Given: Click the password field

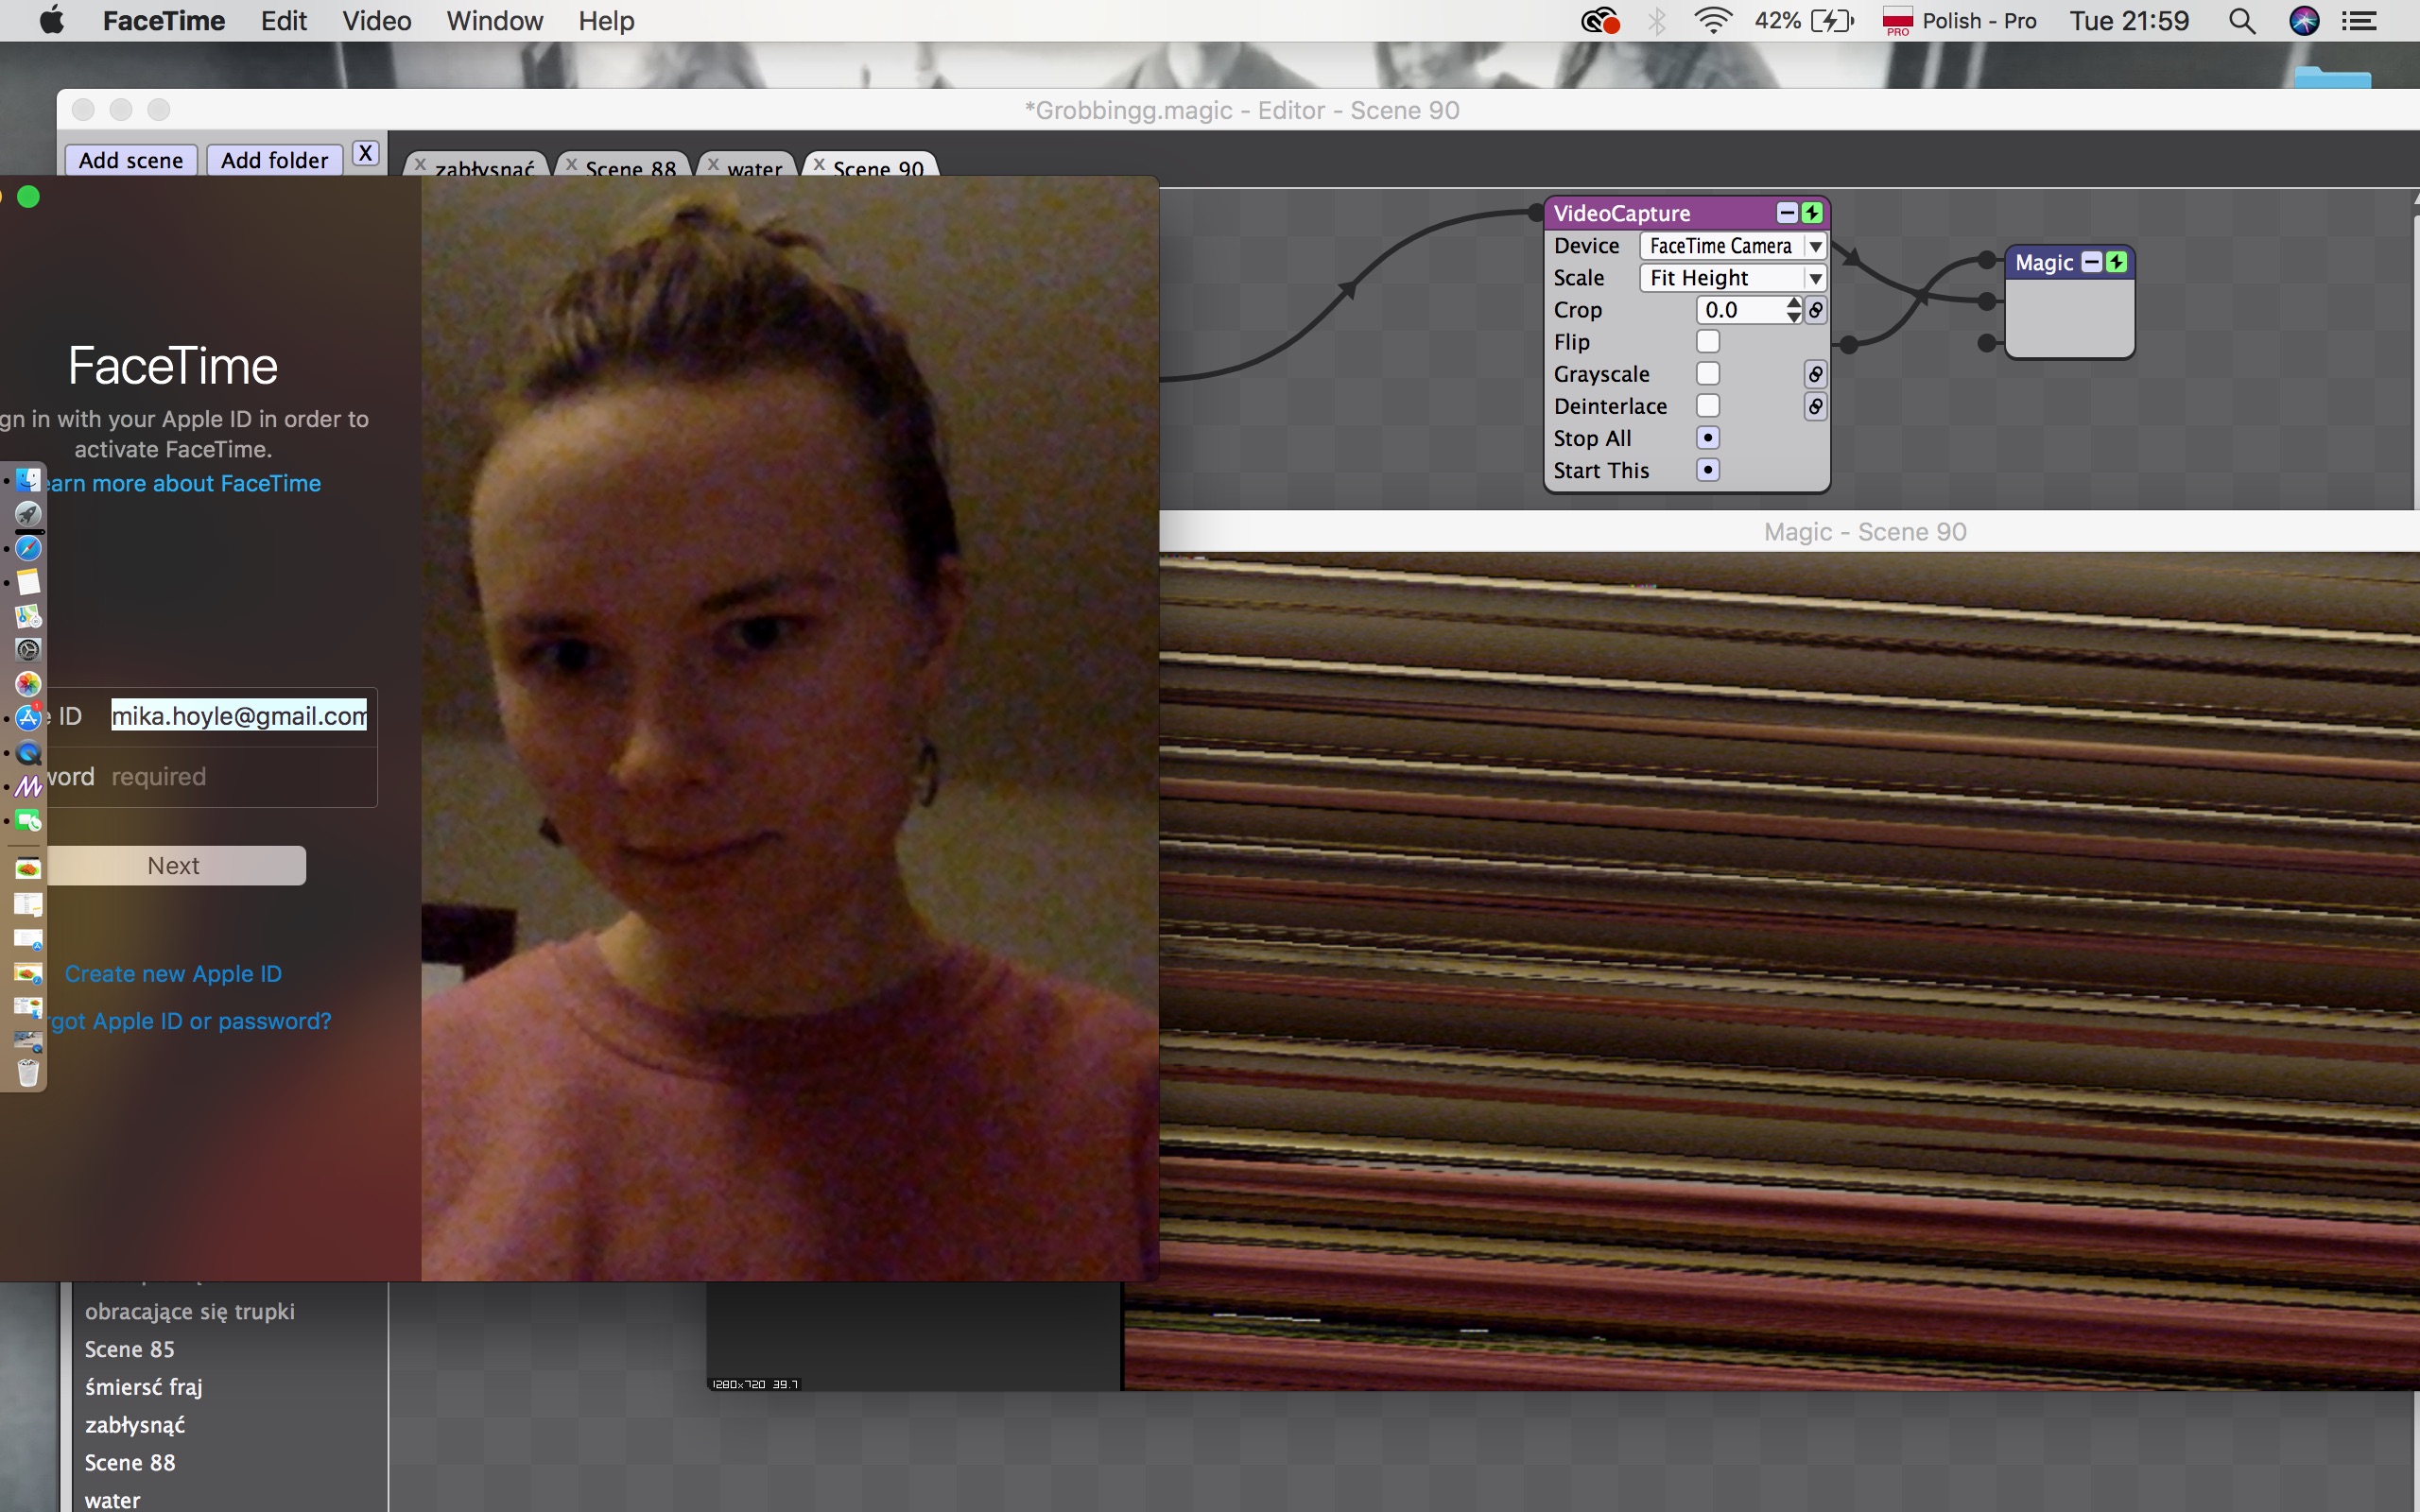Looking at the screenshot, I should click(x=240, y=777).
